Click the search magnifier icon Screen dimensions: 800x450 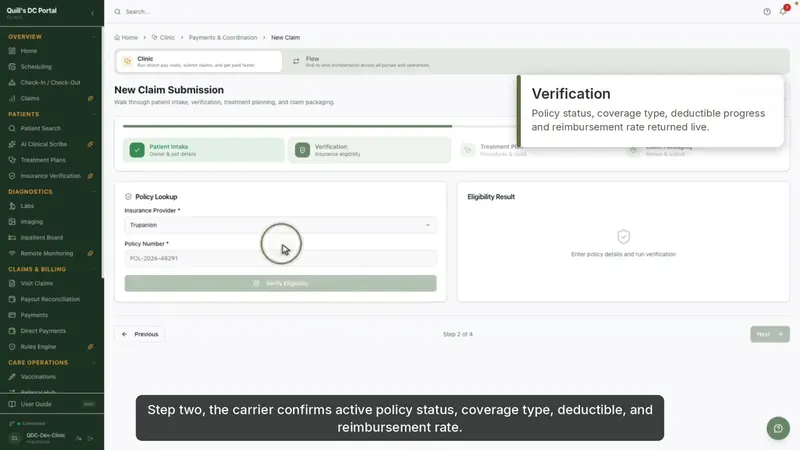[x=118, y=12]
